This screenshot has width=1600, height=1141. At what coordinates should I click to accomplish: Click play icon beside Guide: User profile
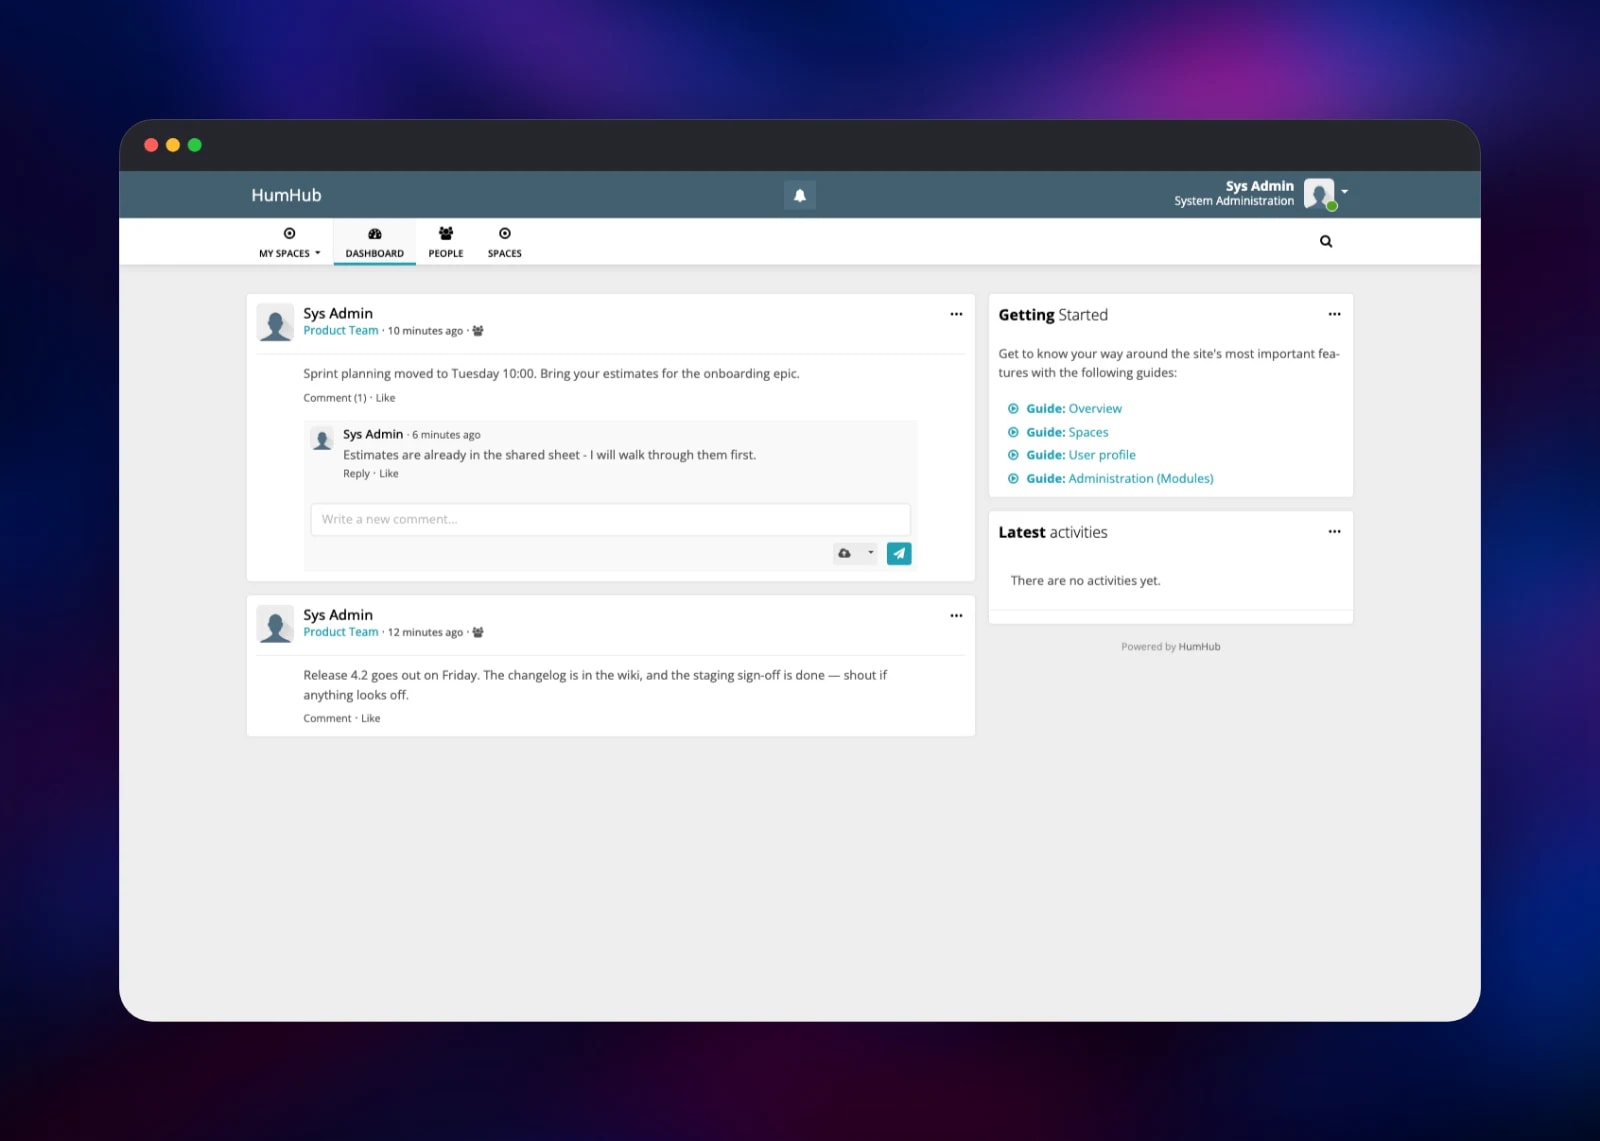[1013, 455]
